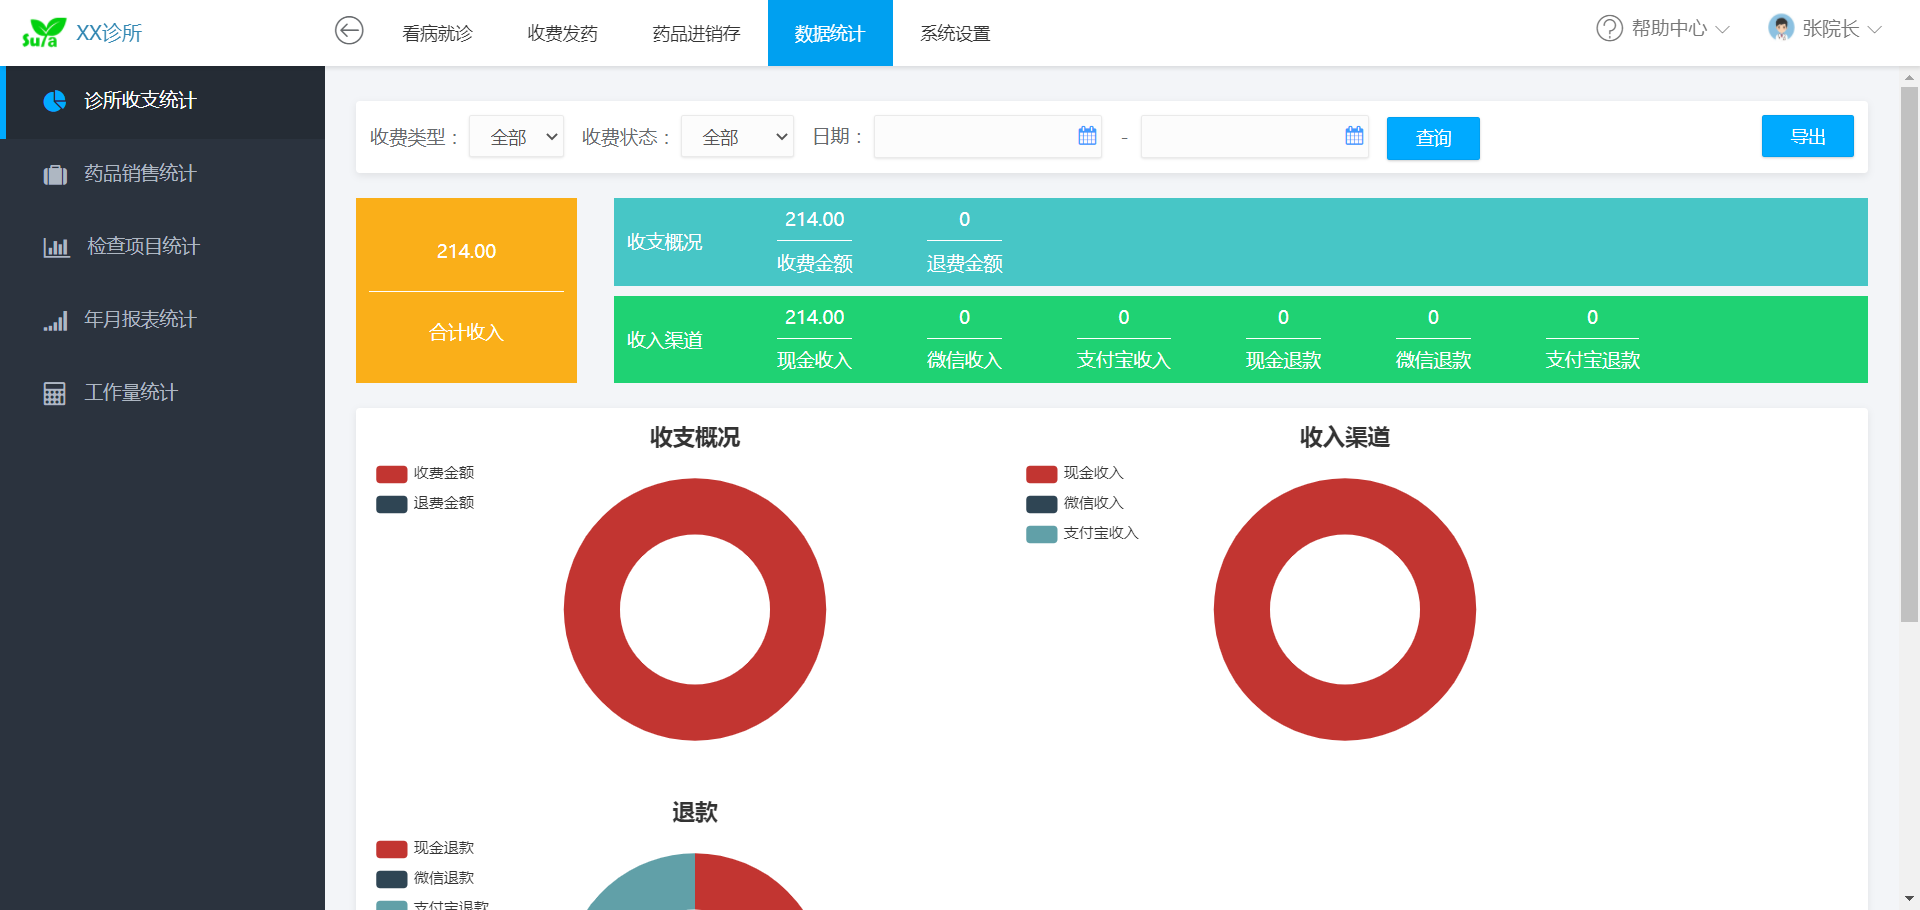1920x910 pixels.
Task: Click the 张院长 user avatar
Action: click(1781, 28)
